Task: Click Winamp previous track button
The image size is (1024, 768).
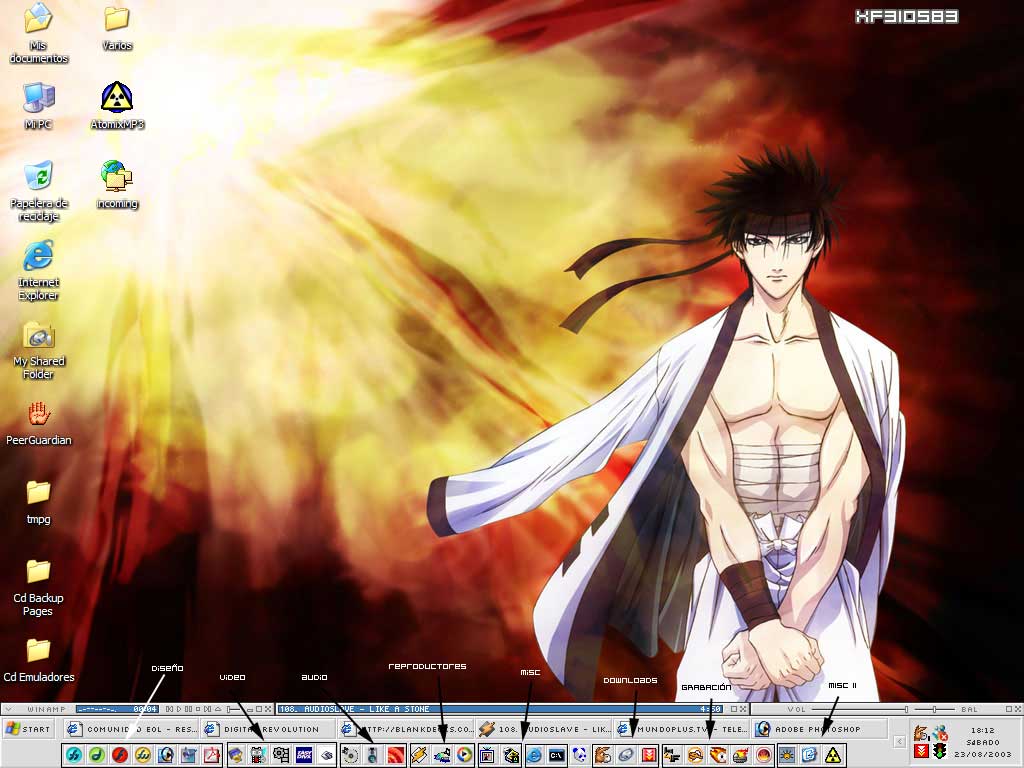Action: click(x=169, y=709)
